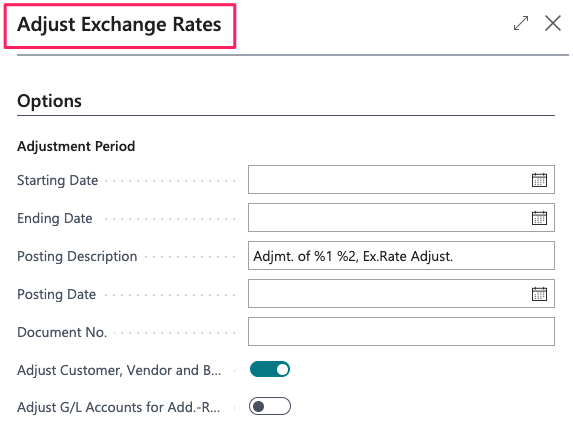Expand the dialog to full screen
Image resolution: width=573 pixels, height=440 pixels.
[521, 23]
